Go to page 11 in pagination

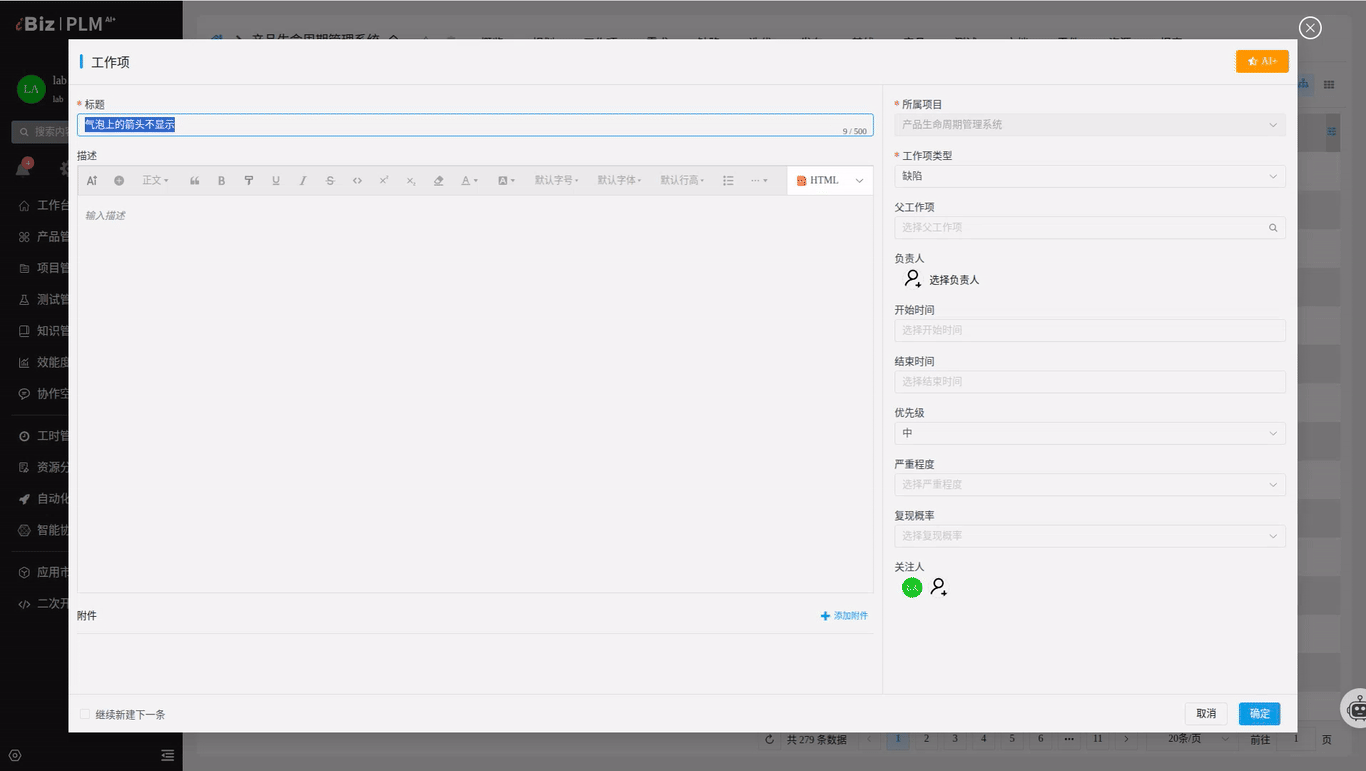[x=1097, y=739]
